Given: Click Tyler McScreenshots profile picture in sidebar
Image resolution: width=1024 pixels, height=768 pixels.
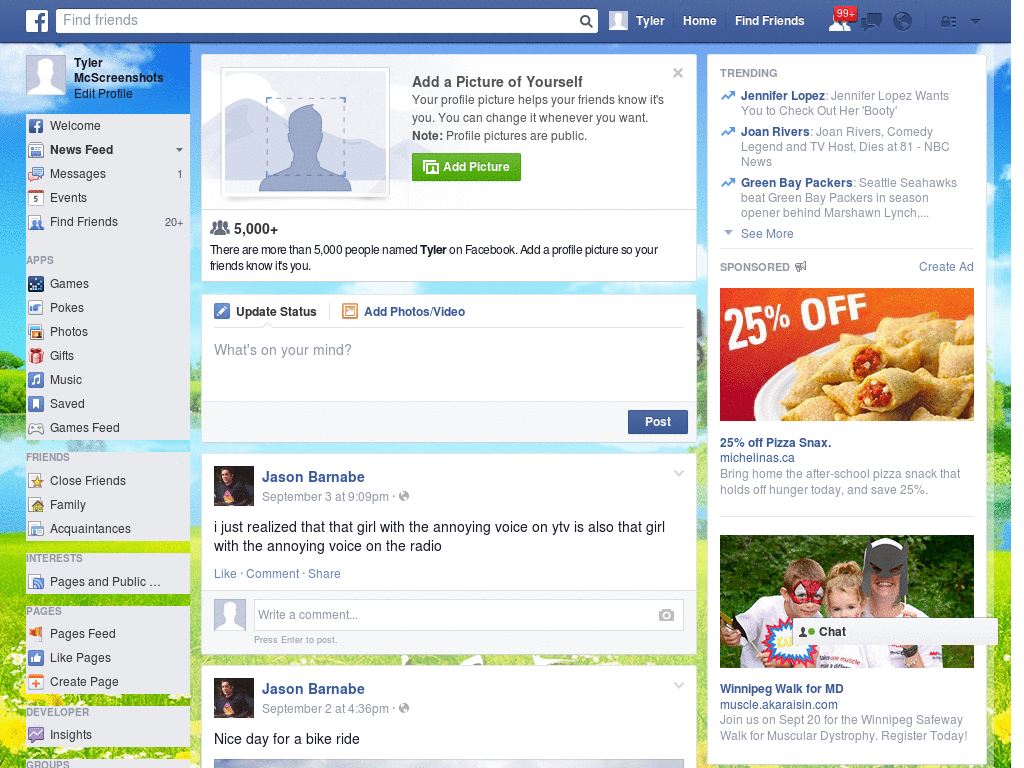Looking at the screenshot, I should (46, 76).
